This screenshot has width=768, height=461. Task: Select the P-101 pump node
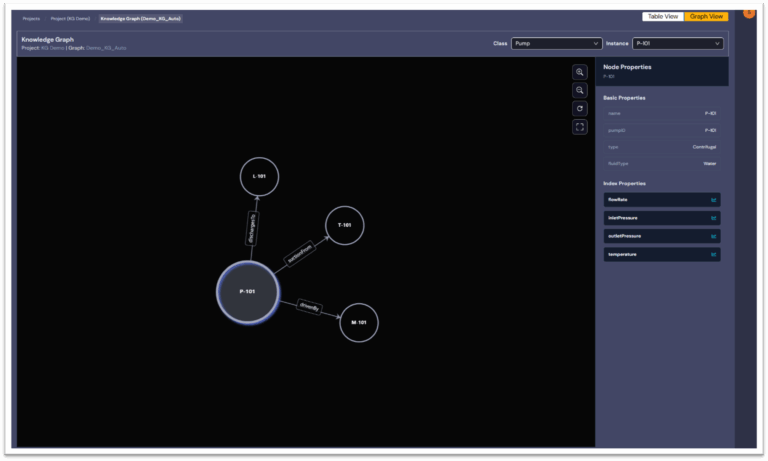tap(248, 292)
